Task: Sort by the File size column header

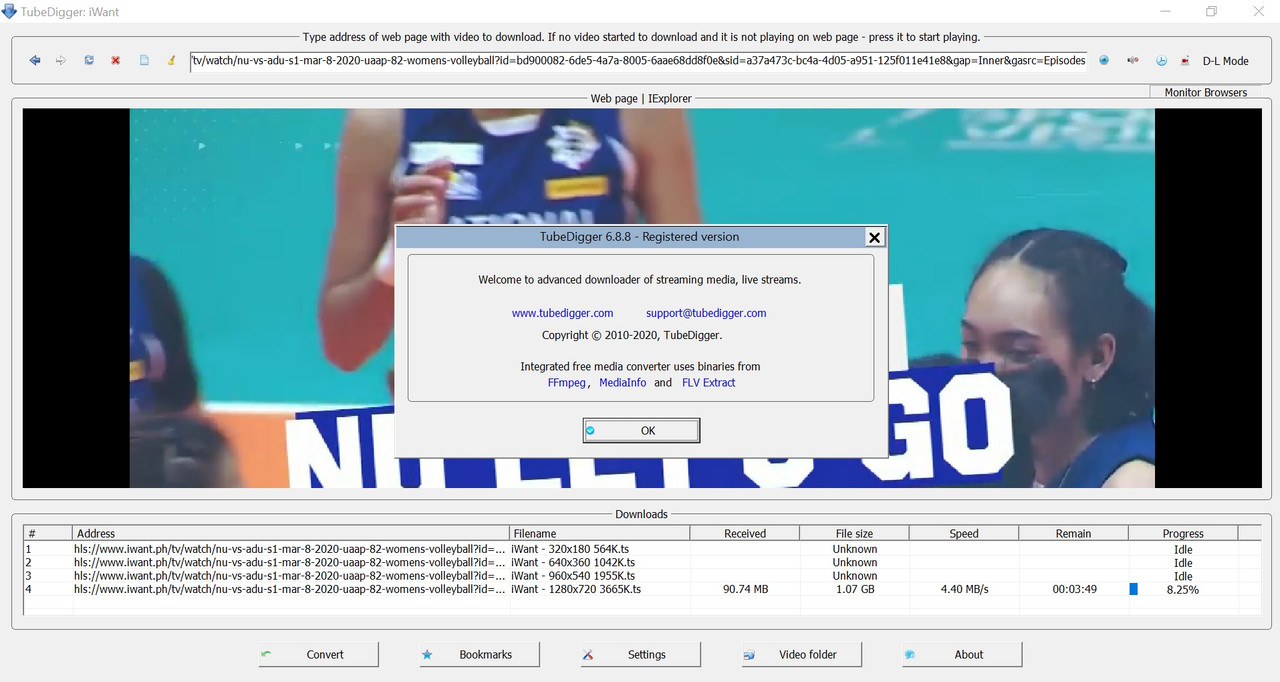Action: 854,534
